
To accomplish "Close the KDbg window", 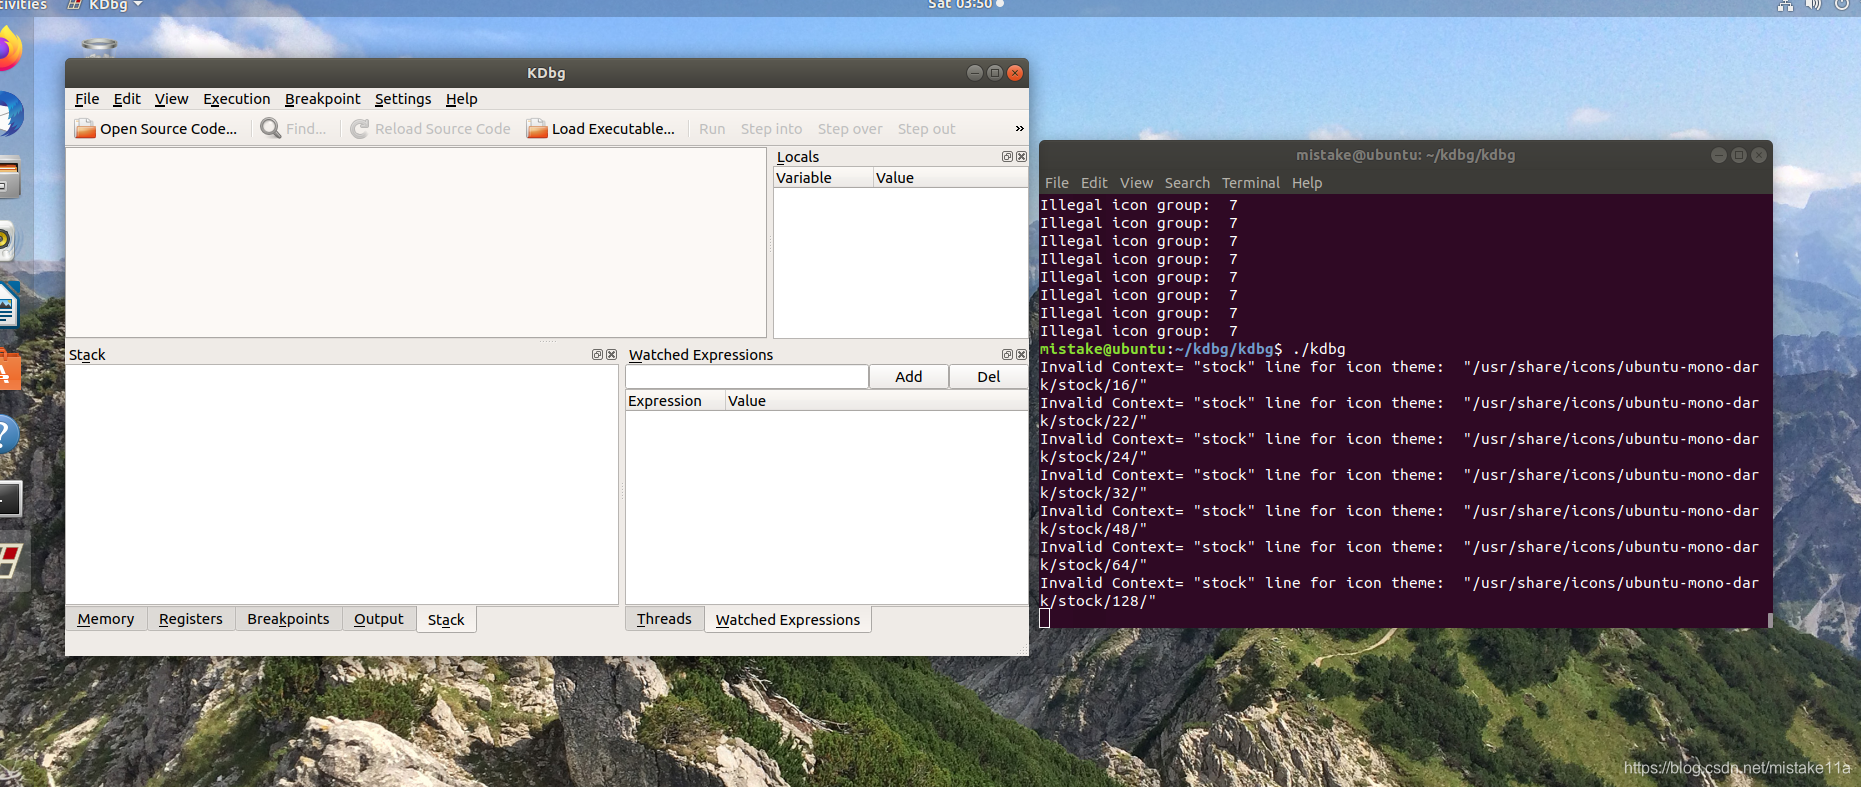I will pyautogui.click(x=1015, y=73).
